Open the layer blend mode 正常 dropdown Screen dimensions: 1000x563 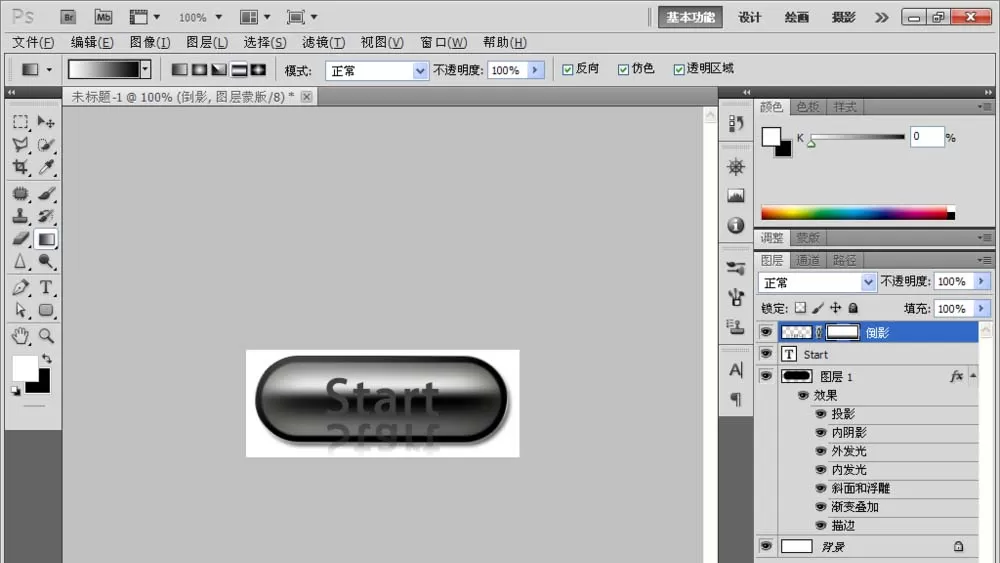[x=817, y=282]
